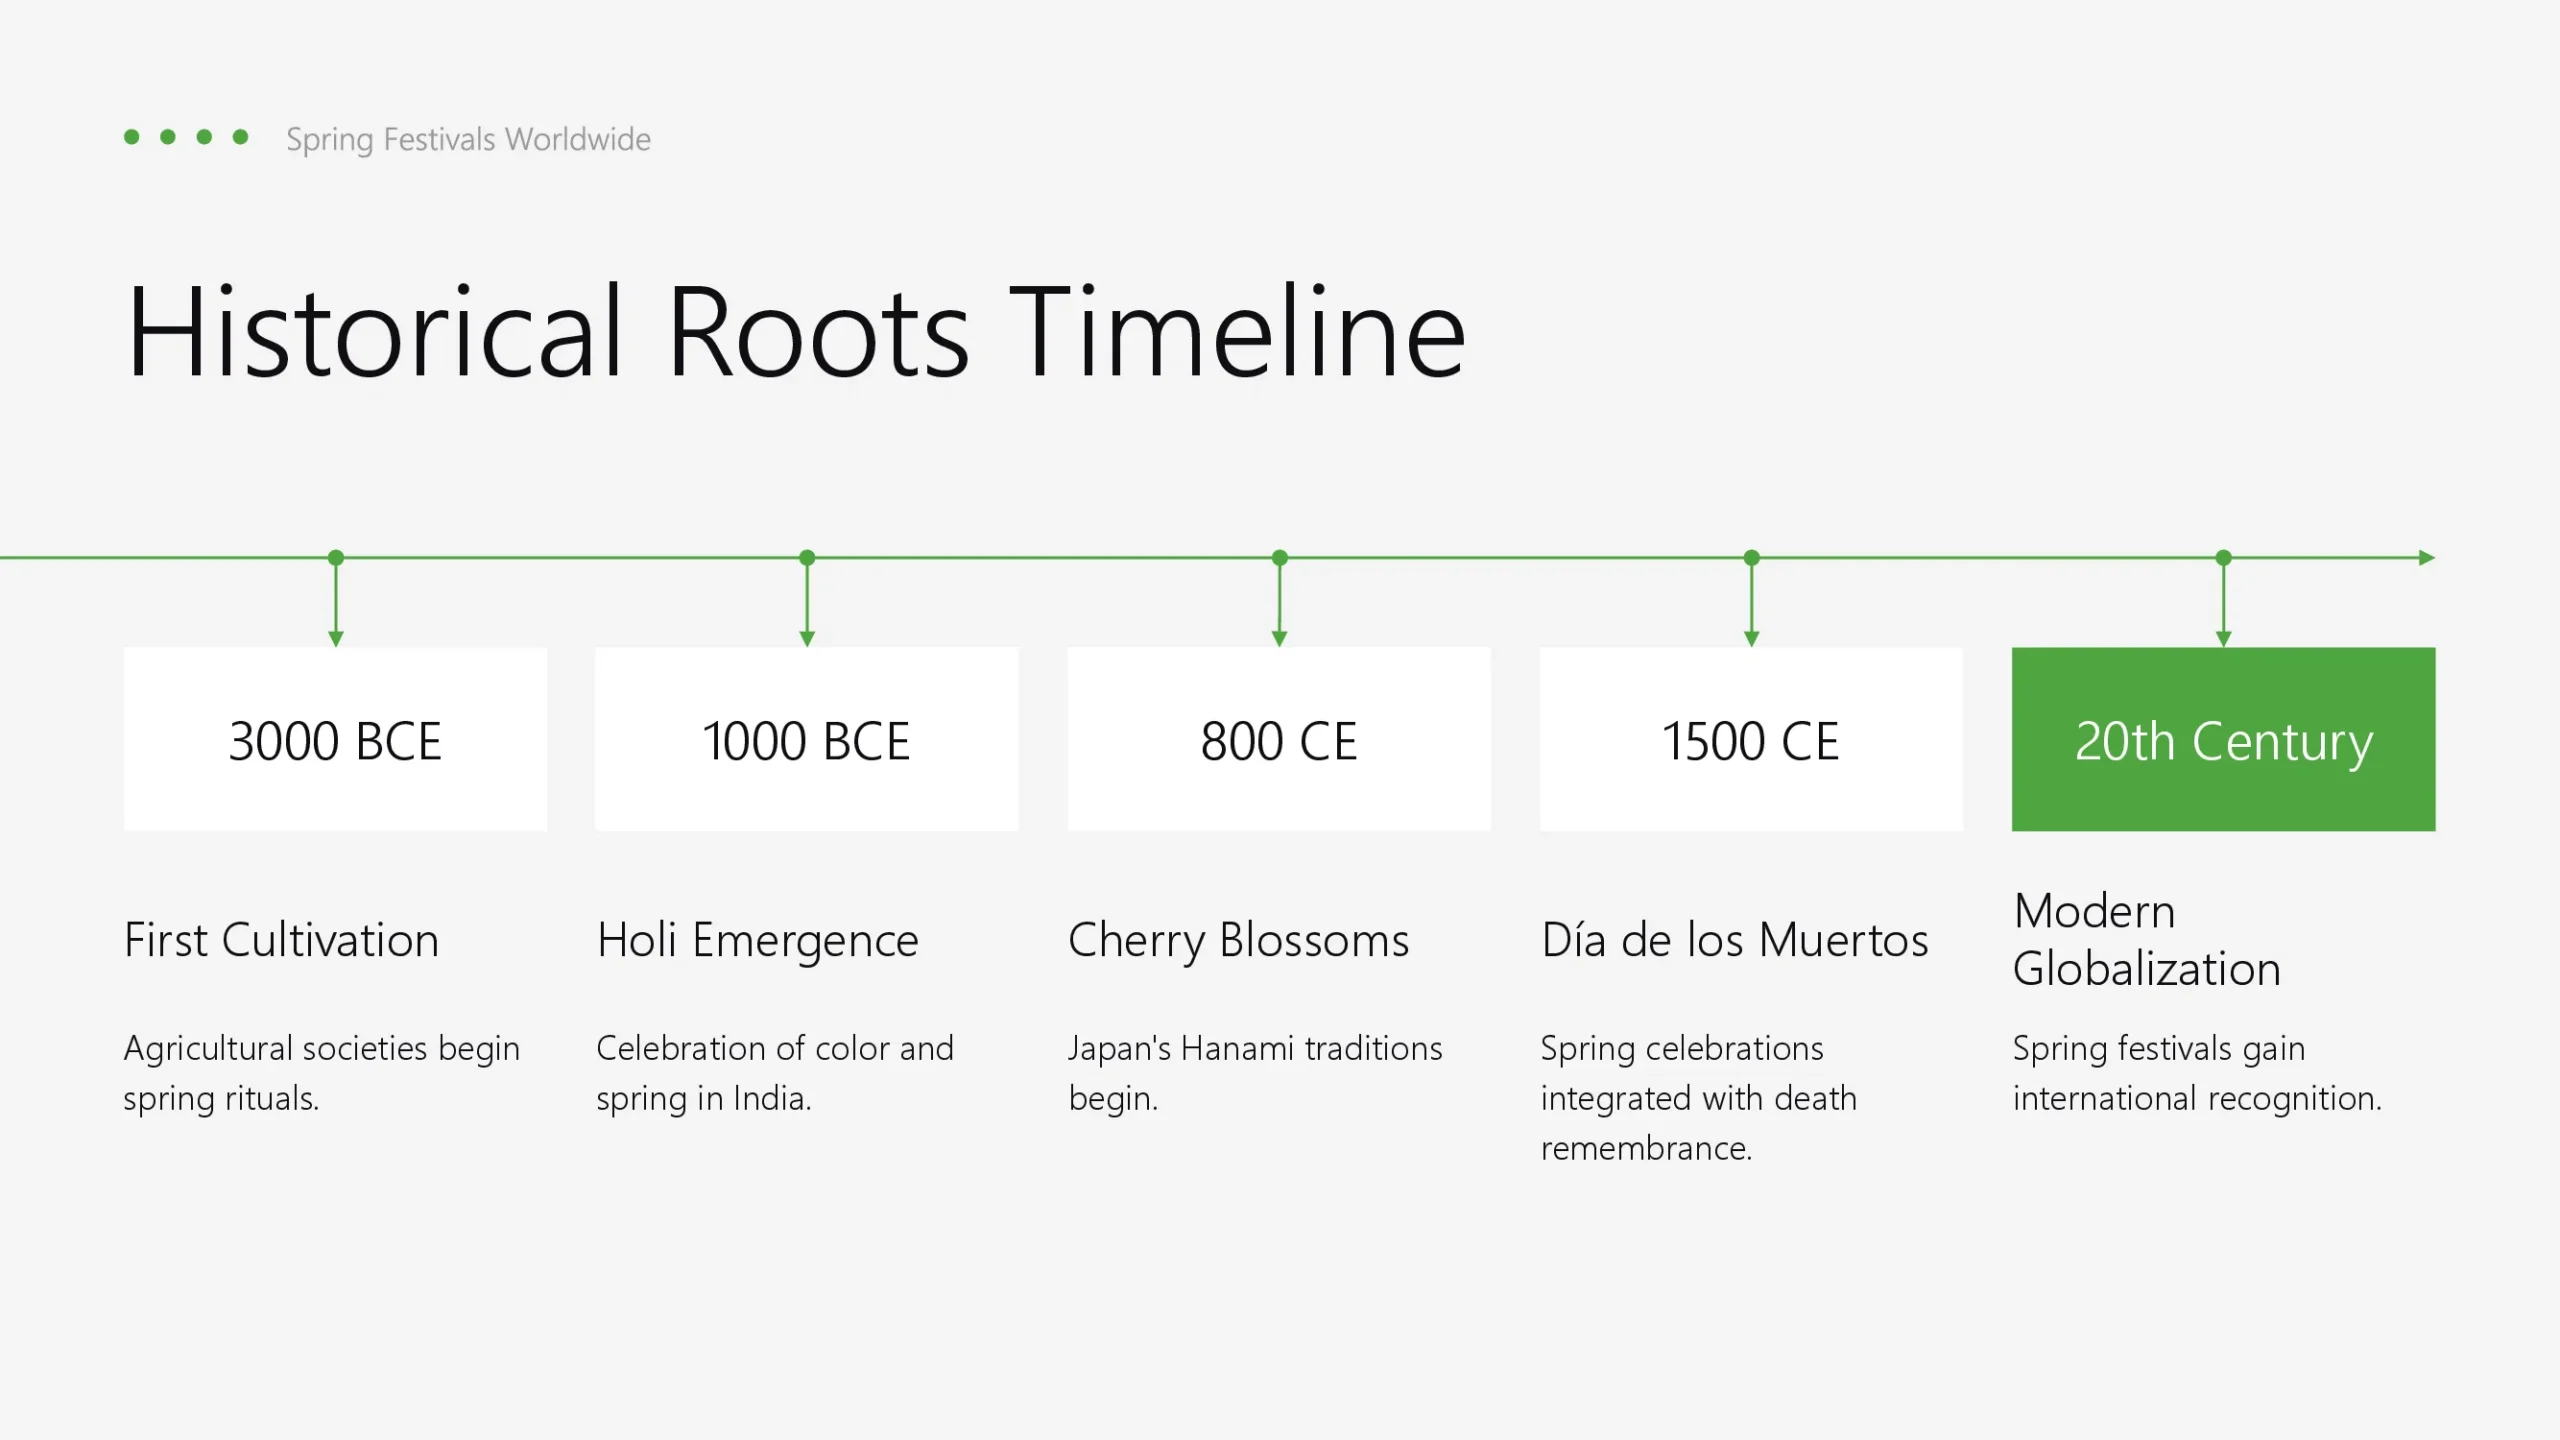This screenshot has width=2560, height=1440.
Task: Select the 1500 CE date box
Action: point(1751,739)
